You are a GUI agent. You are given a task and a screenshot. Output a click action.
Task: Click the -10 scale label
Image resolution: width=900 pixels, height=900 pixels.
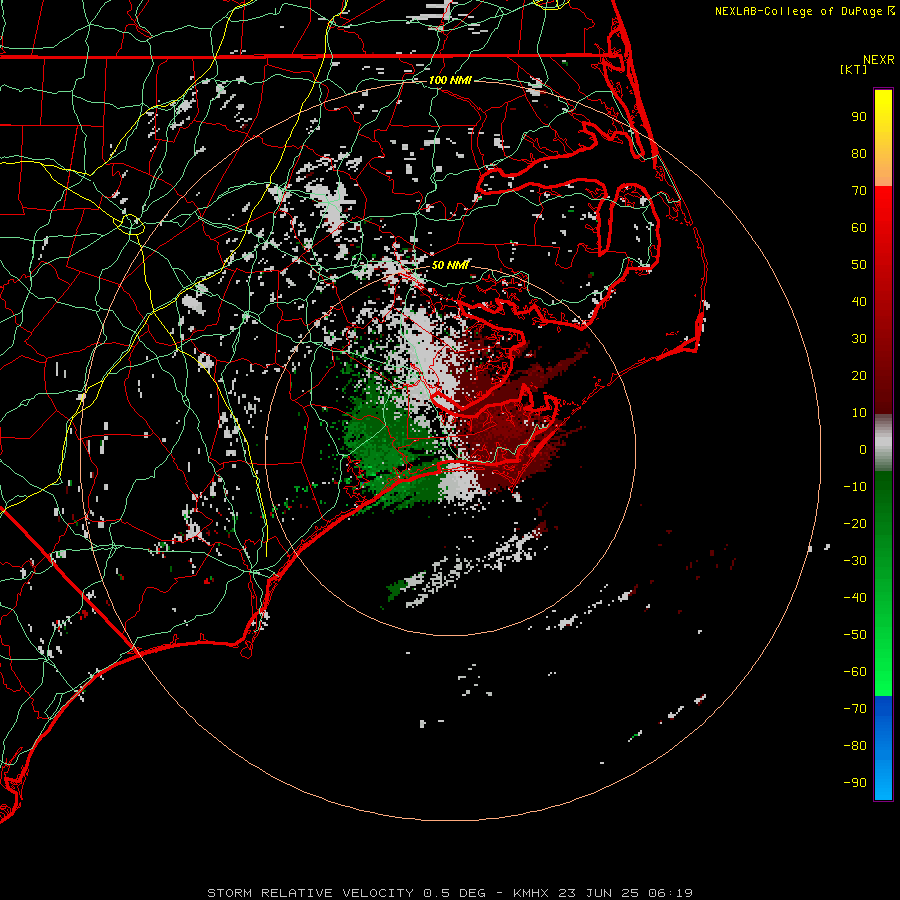(855, 487)
